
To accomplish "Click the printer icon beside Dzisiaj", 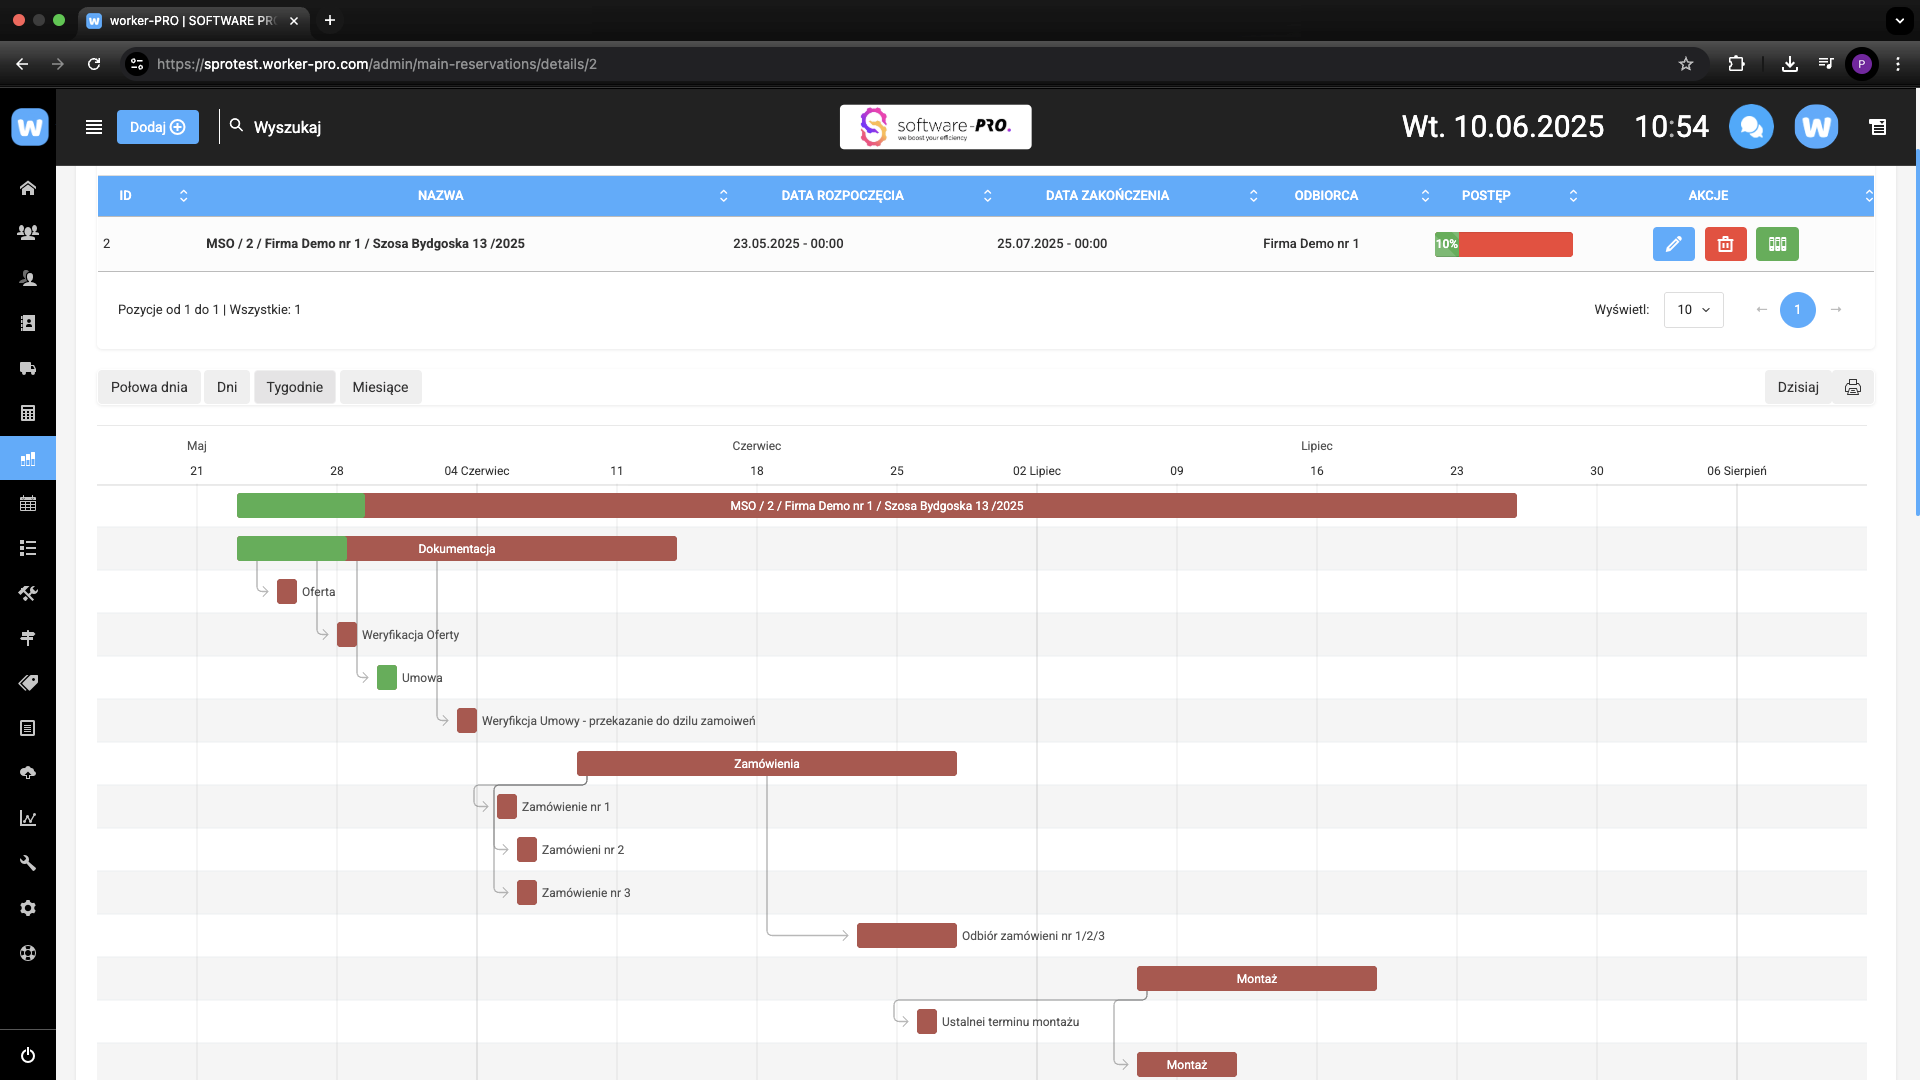I will 1853,387.
